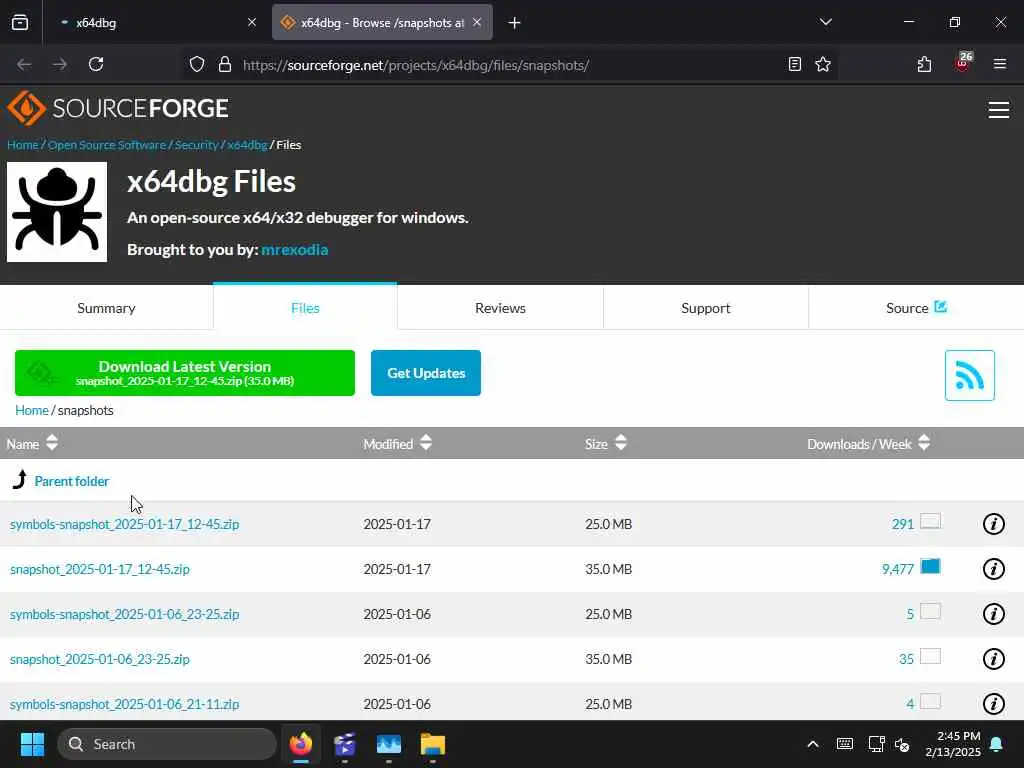
Task: Click the 35 downloads count link
Action: (906, 659)
